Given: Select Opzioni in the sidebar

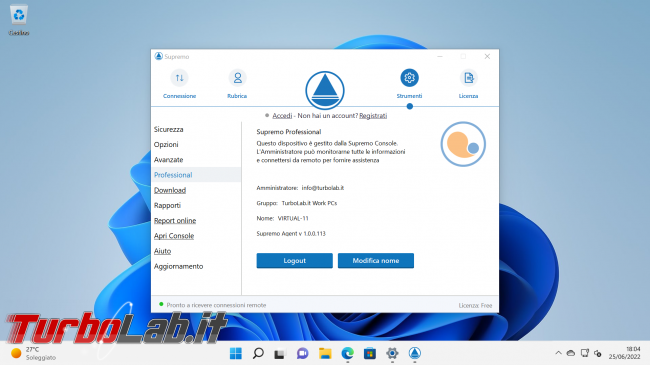Looking at the screenshot, I should 166,144.
